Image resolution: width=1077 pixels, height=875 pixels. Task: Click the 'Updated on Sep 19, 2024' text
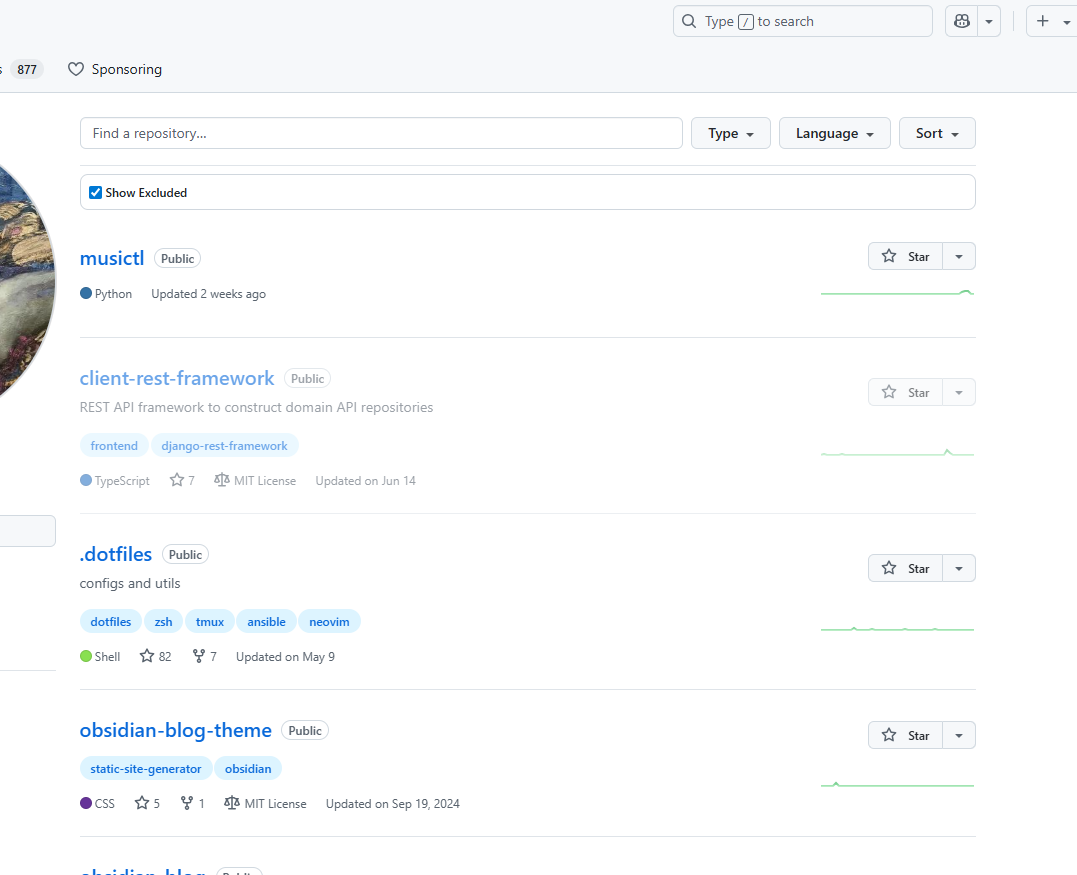392,804
